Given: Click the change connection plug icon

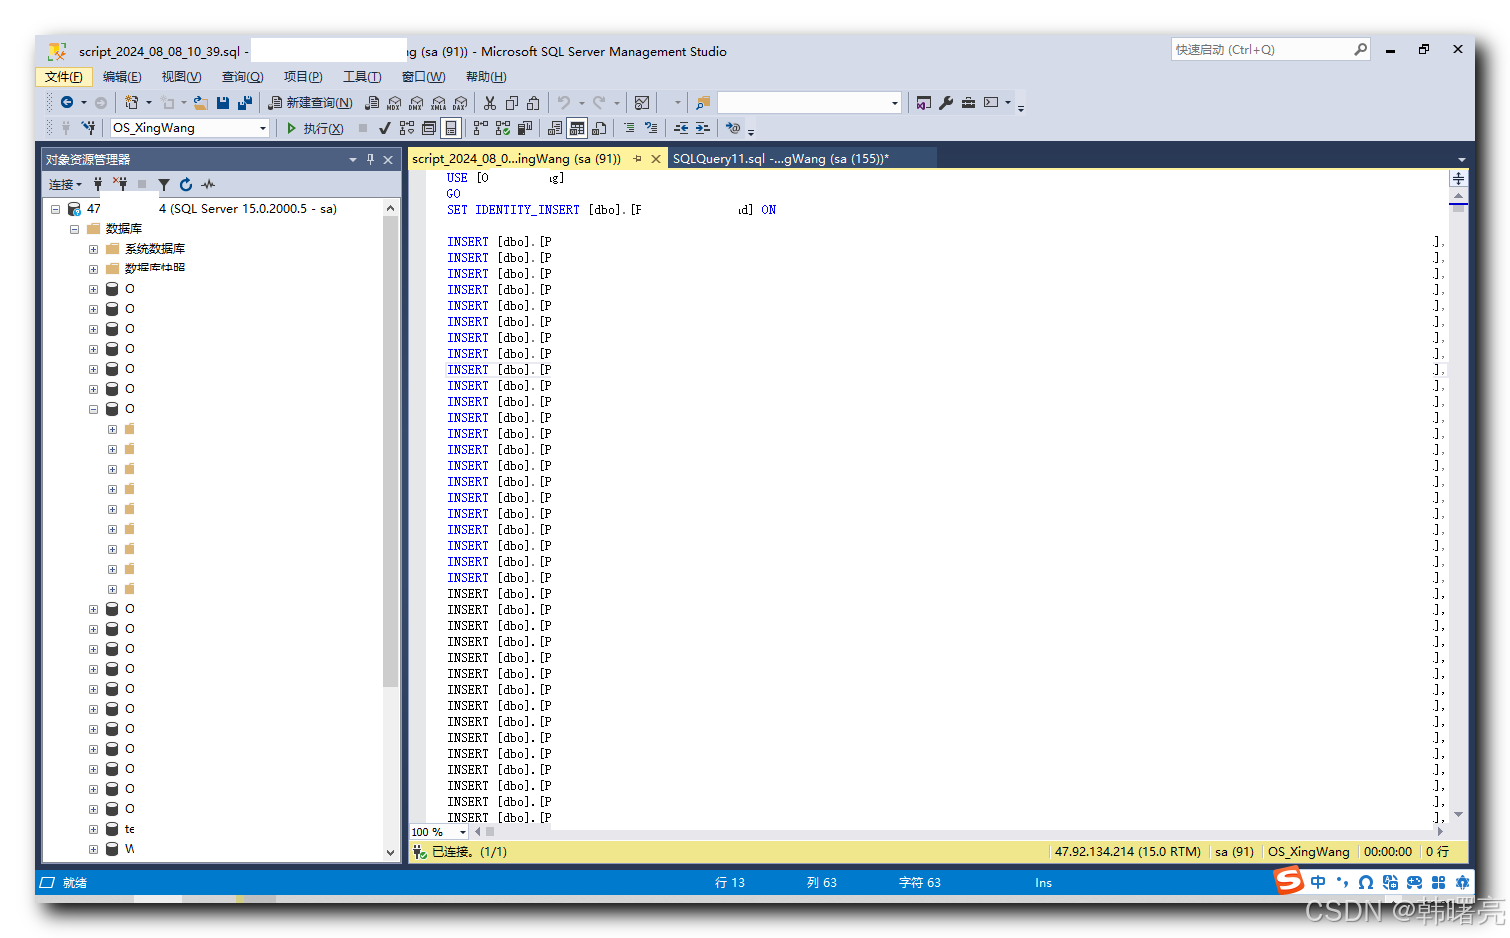Looking at the screenshot, I should click(89, 128).
